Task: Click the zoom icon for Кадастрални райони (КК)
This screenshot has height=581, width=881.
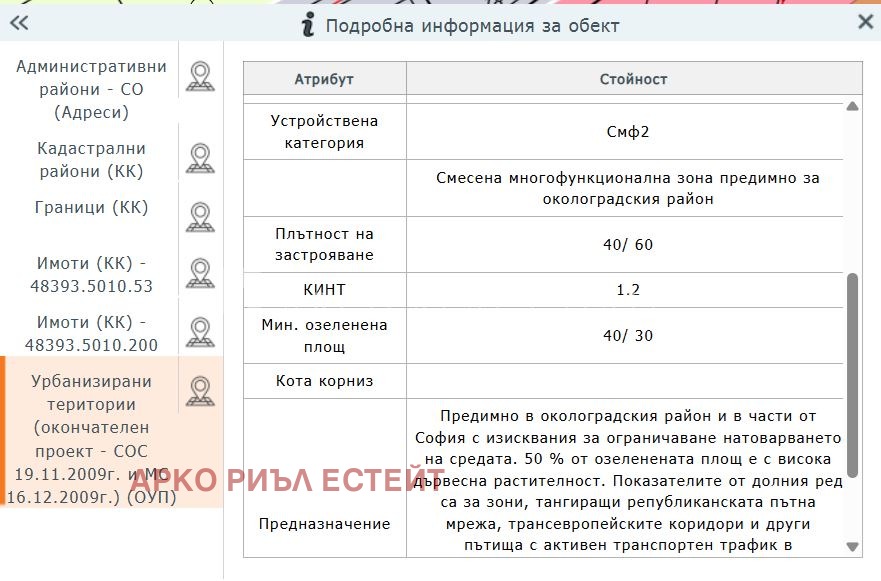Action: pyautogui.click(x=199, y=158)
